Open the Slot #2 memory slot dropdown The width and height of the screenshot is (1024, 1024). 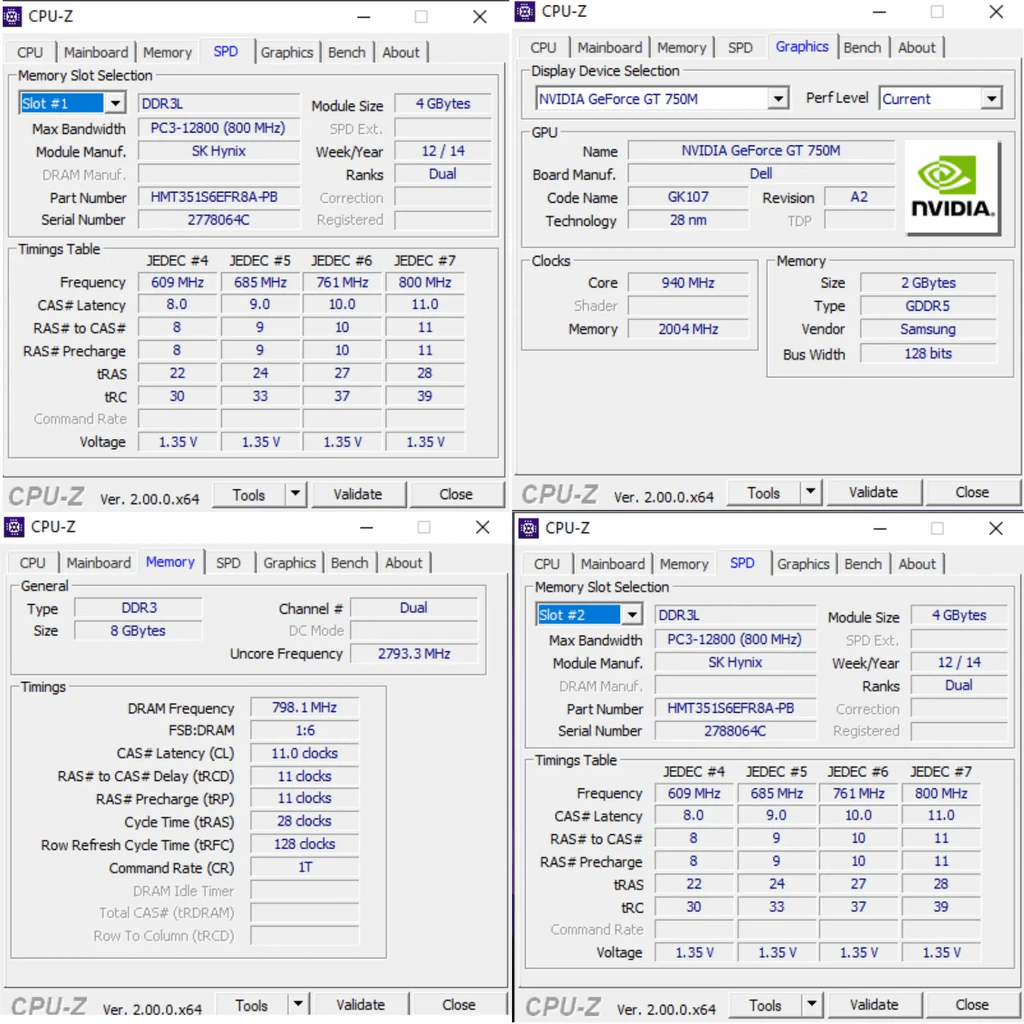(632, 615)
